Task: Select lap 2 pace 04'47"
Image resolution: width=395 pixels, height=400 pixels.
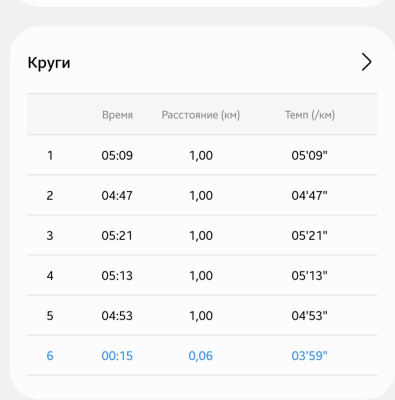Action: coord(309,195)
